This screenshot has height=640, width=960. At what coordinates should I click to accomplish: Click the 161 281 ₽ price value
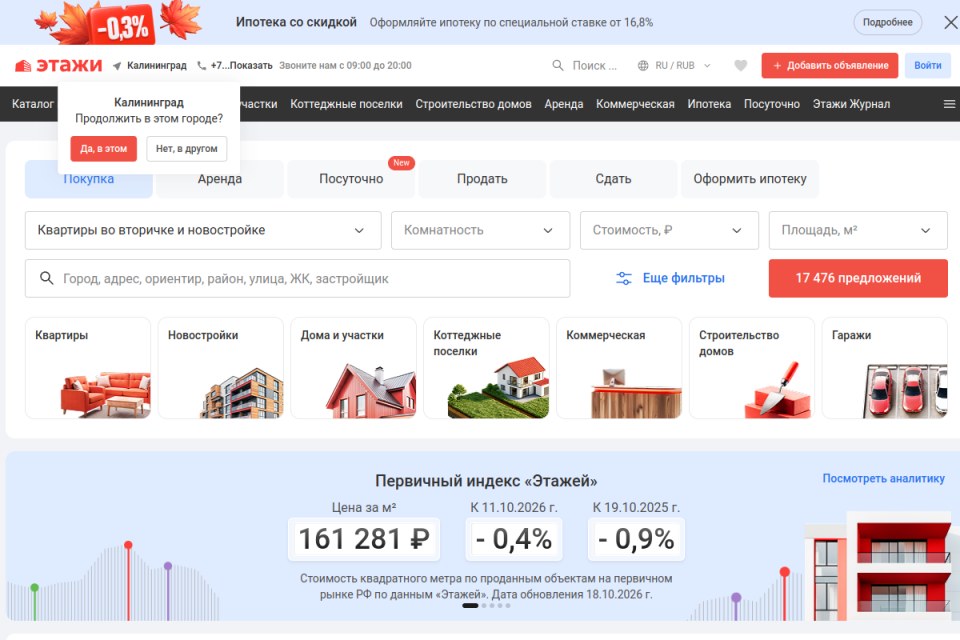364,539
